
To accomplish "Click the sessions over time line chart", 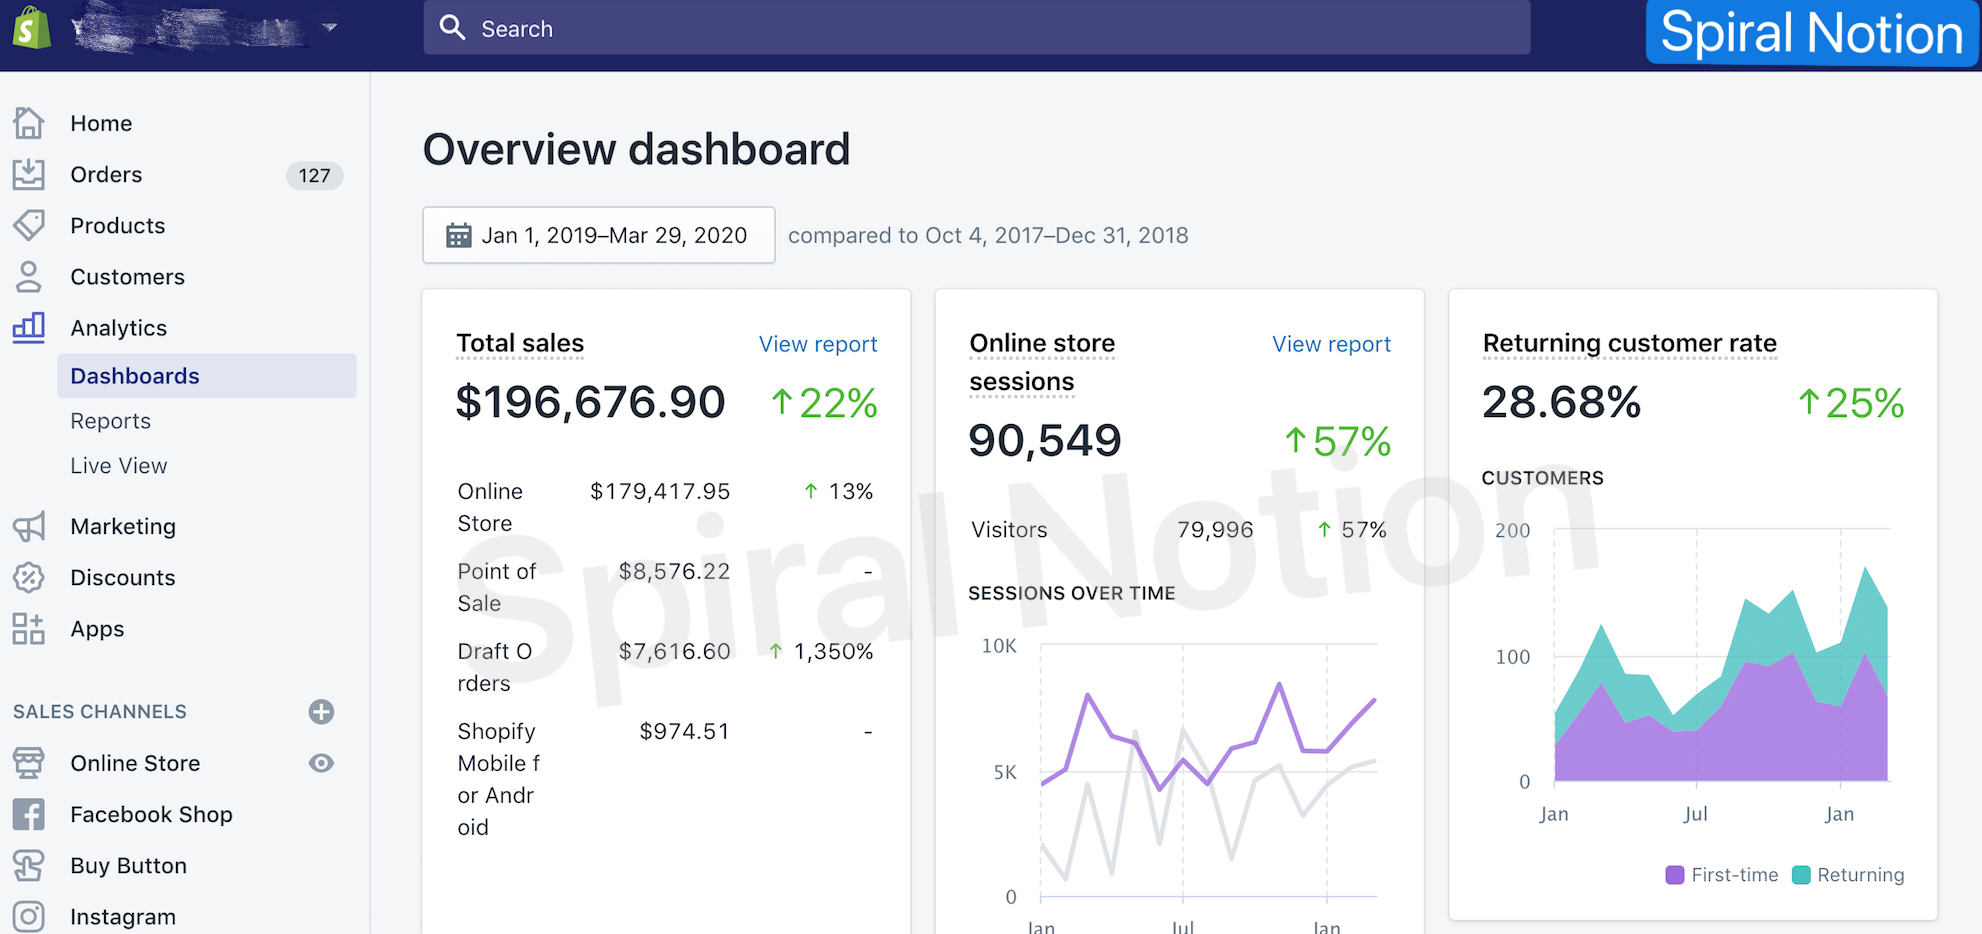I will pyautogui.click(x=1208, y=770).
